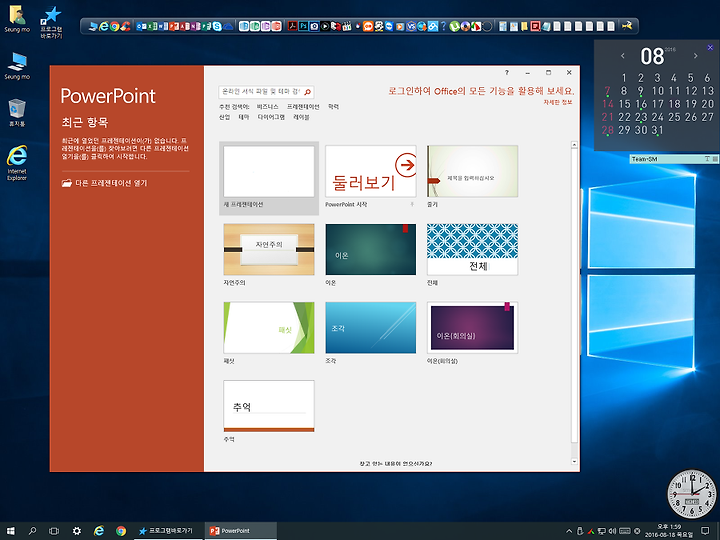Select the 자연주의 template
The image size is (720, 540).
pyautogui.click(x=269, y=250)
